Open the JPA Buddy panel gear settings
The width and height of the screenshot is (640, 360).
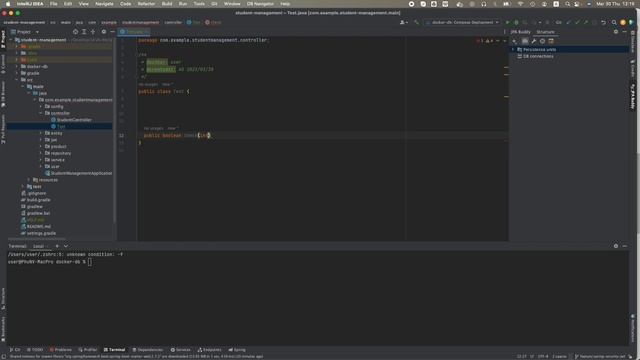616,32
